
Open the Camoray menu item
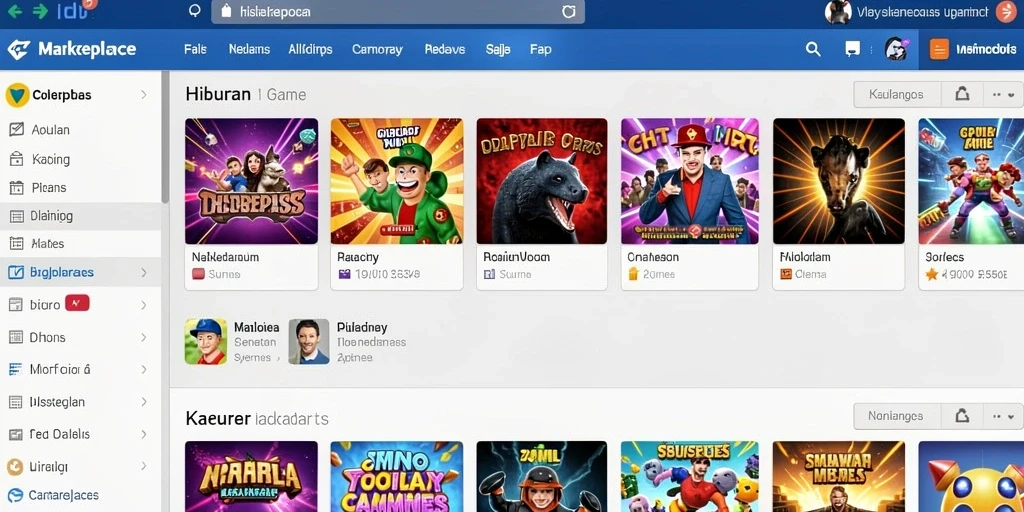click(377, 49)
